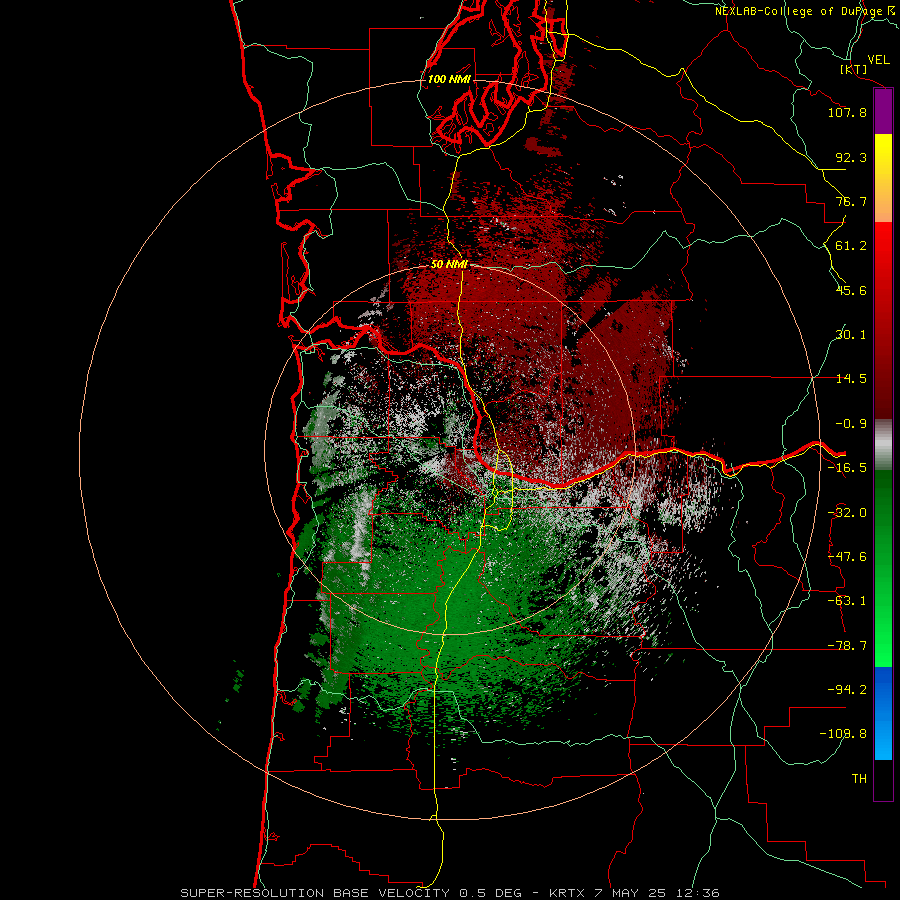The width and height of the screenshot is (900, 900).
Task: Click the 30.1 legend value
Action: point(851,335)
